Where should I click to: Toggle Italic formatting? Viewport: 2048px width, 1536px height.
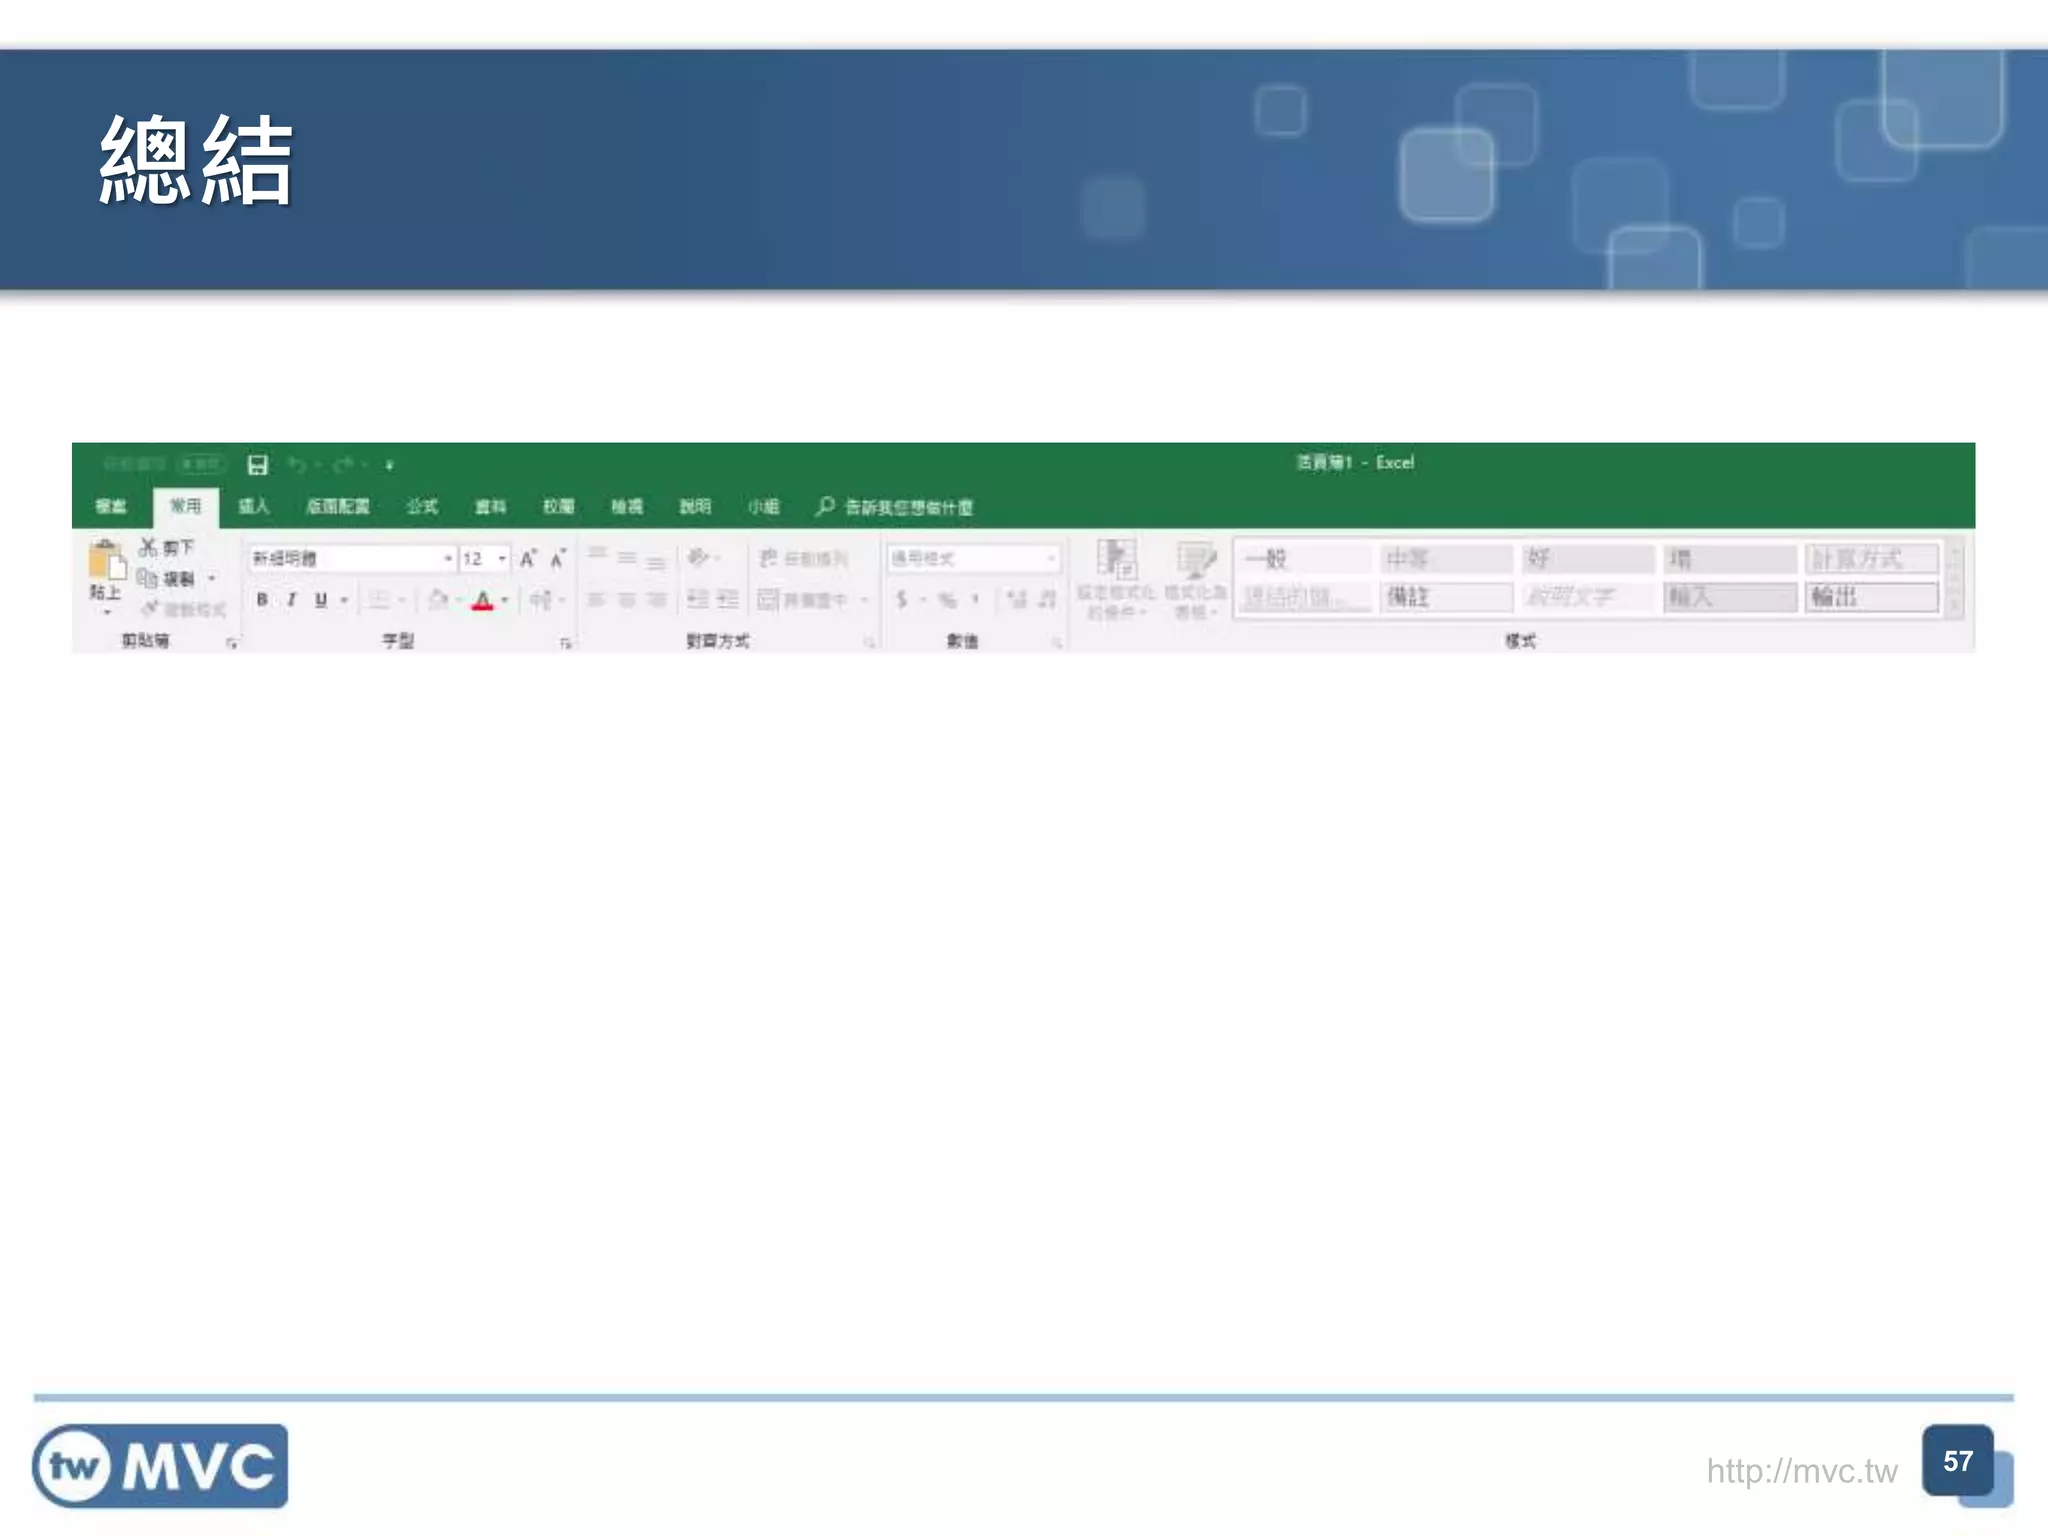click(291, 600)
